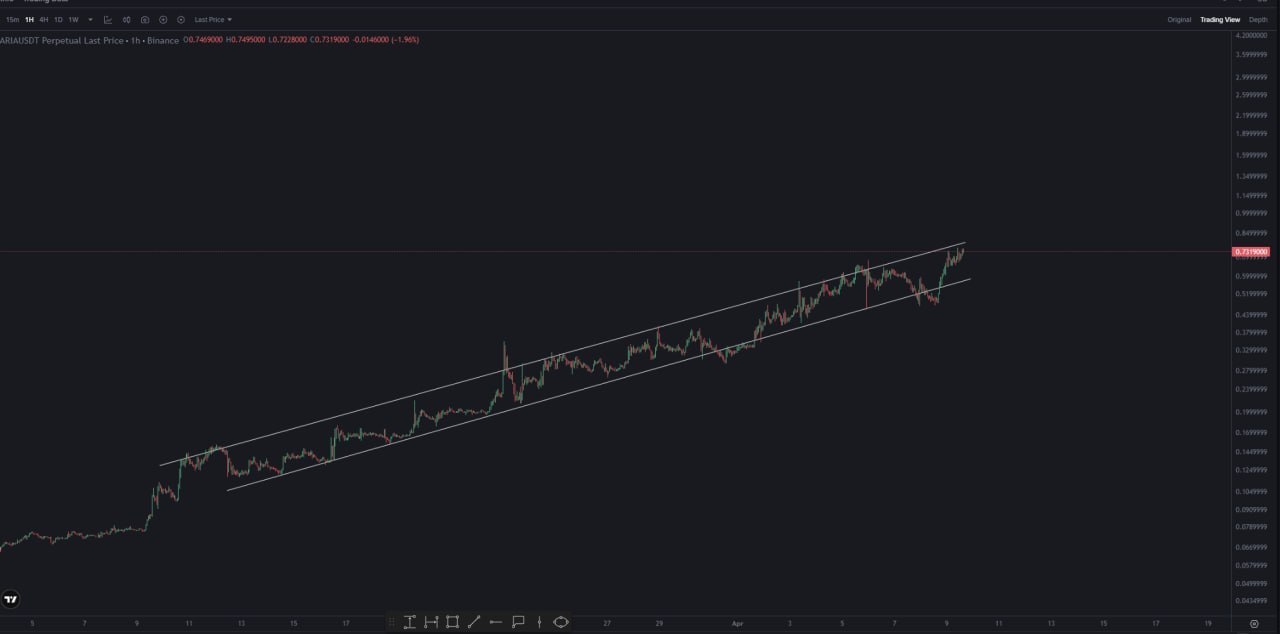1280x634 pixels.
Task: Switch to the Original chart tab
Action: tap(1179, 19)
